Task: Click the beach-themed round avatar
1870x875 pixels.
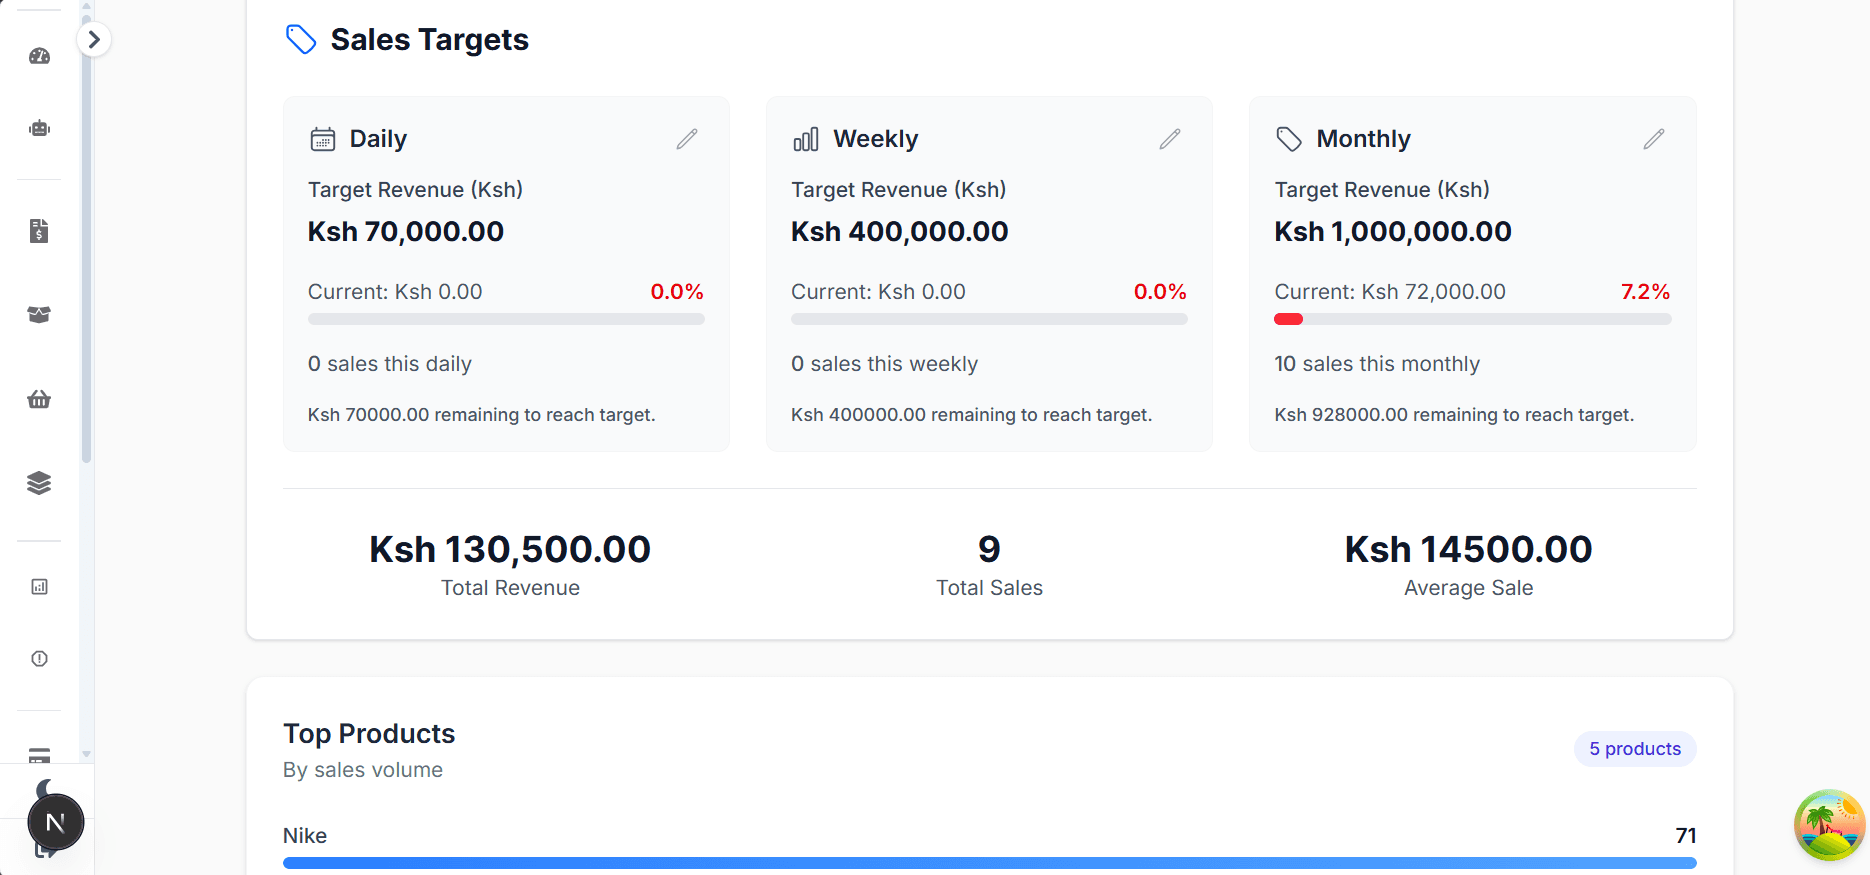Action: 1830,825
